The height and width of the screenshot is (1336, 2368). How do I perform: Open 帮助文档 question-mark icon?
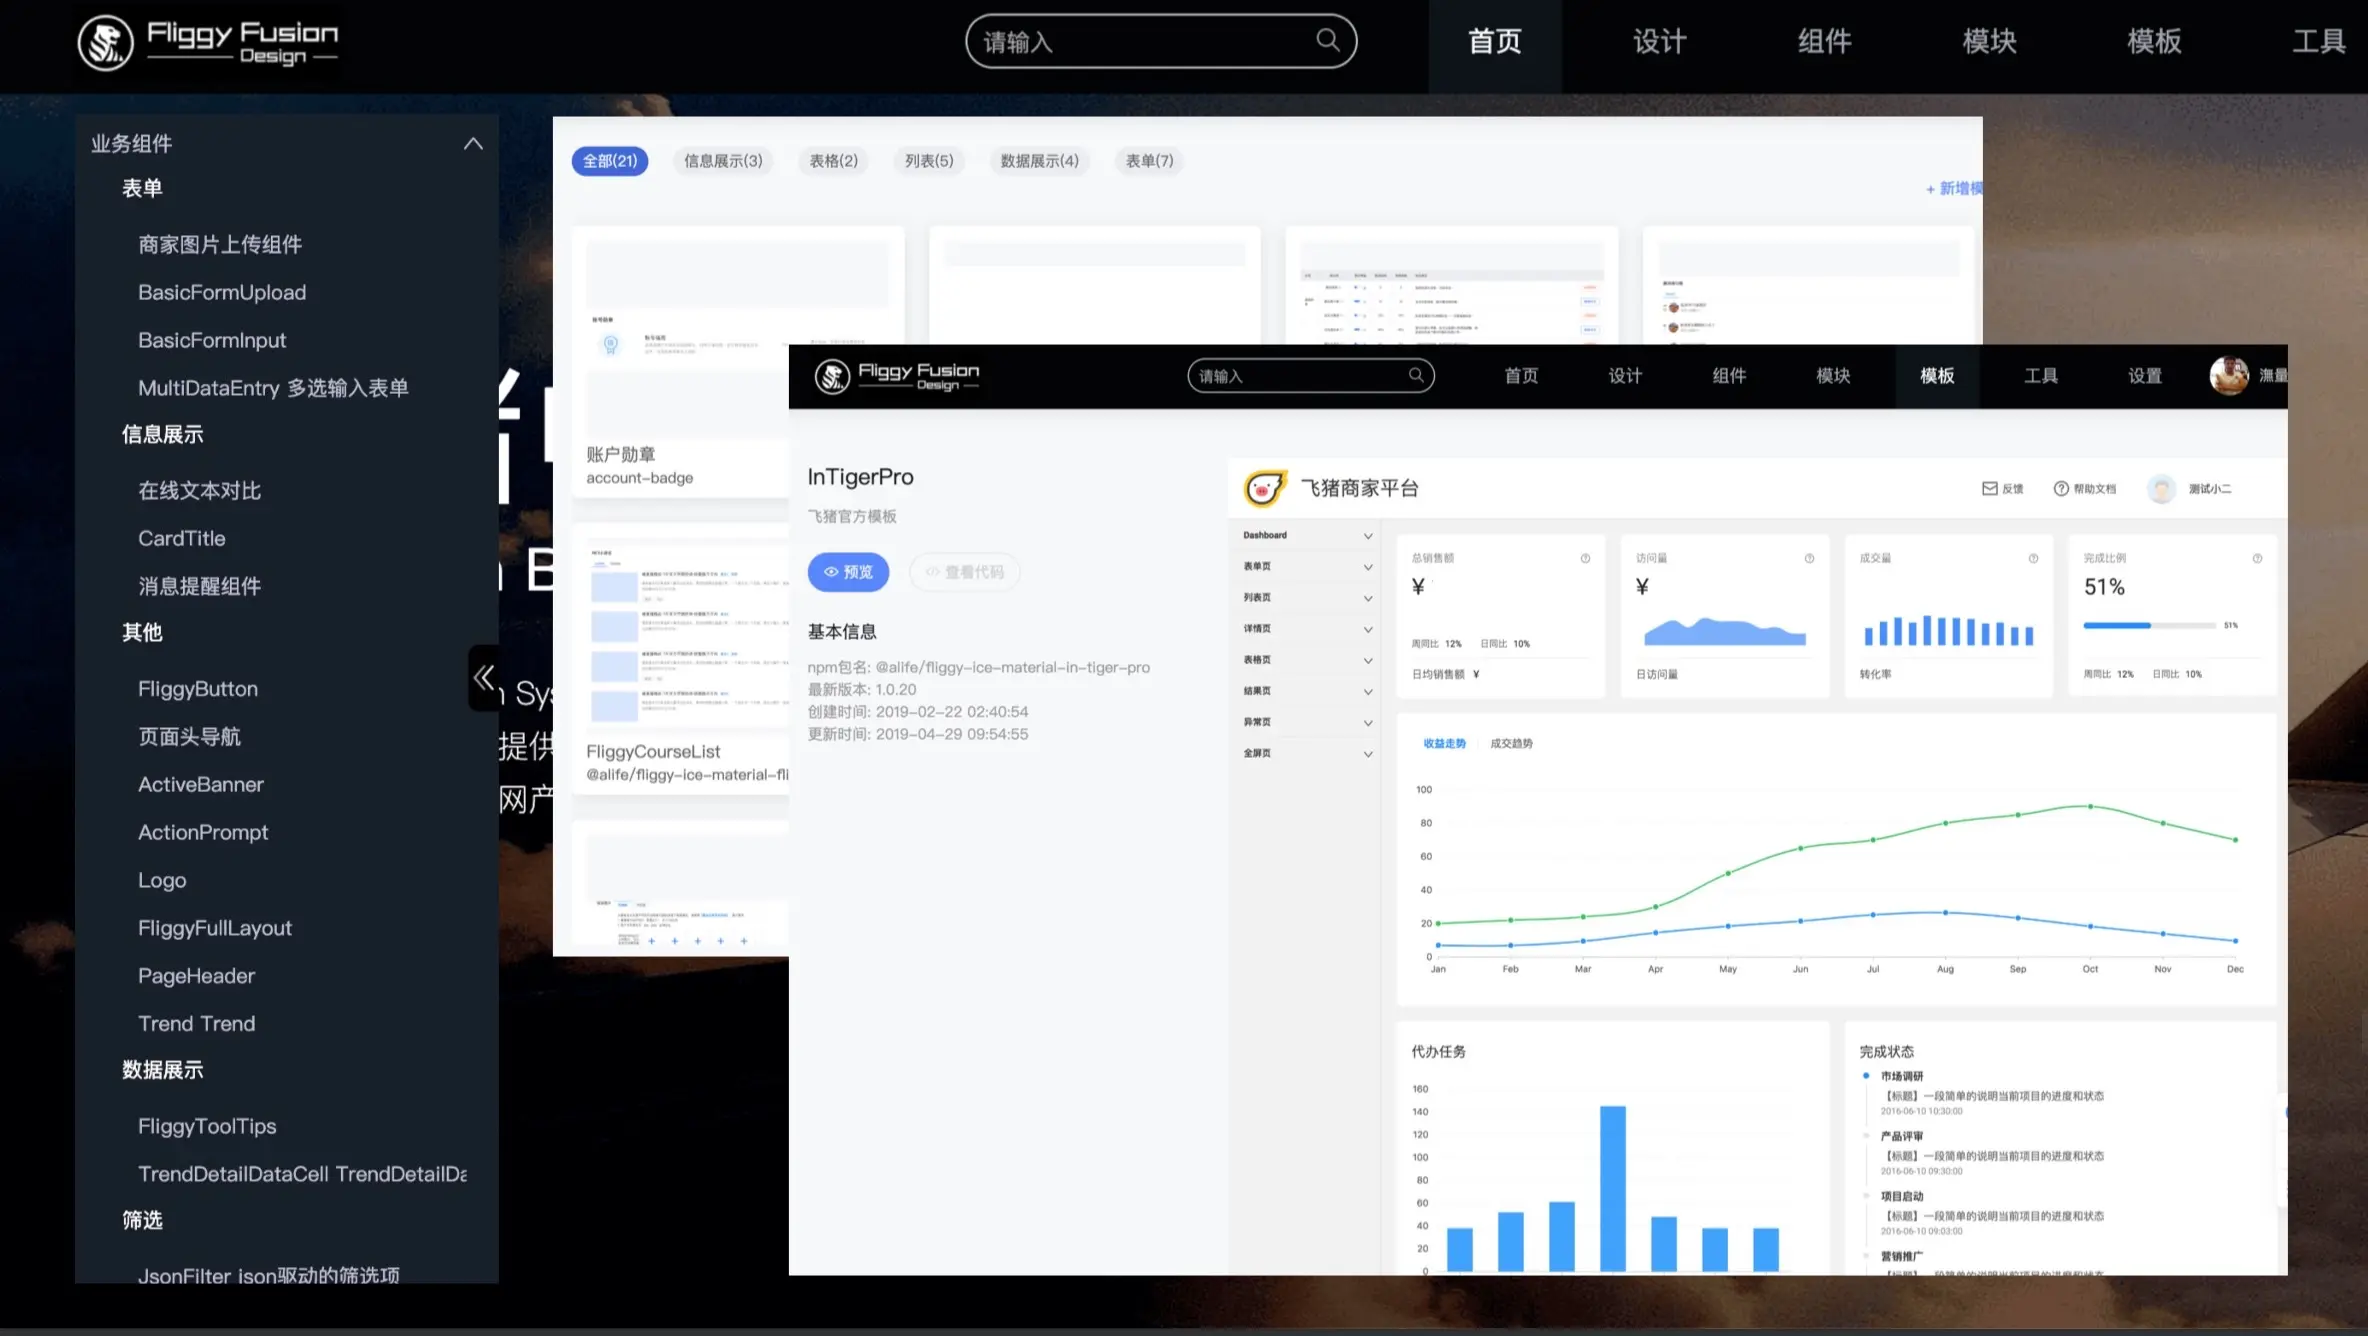(2061, 488)
